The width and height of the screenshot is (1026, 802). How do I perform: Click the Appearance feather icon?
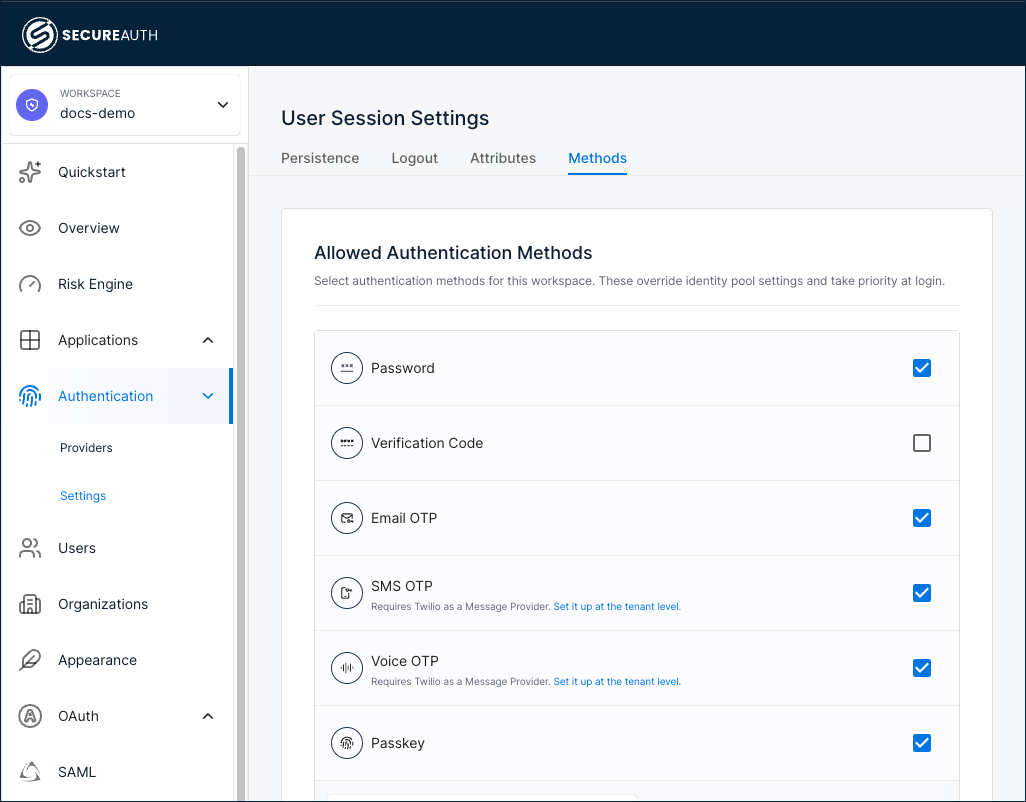30,660
